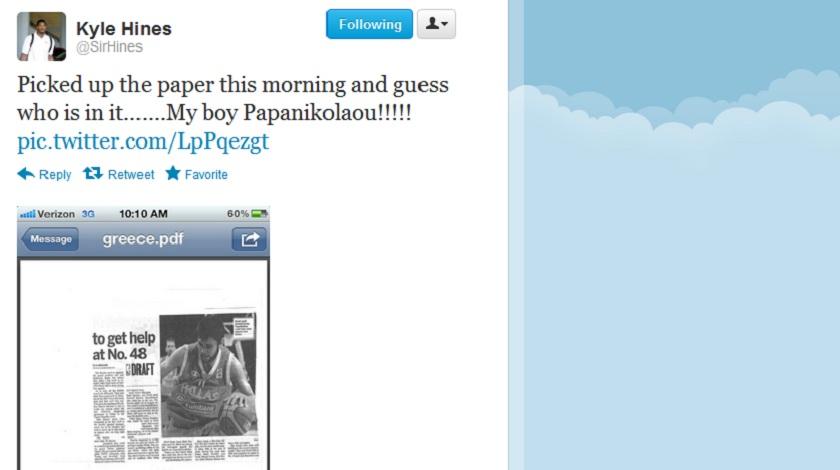Image resolution: width=840 pixels, height=470 pixels.
Task: Open the newspaper photo of basketball player
Action: coord(208,375)
